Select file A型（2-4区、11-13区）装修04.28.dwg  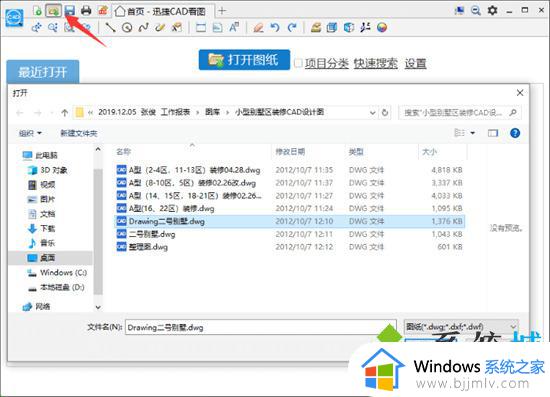[290, 170]
